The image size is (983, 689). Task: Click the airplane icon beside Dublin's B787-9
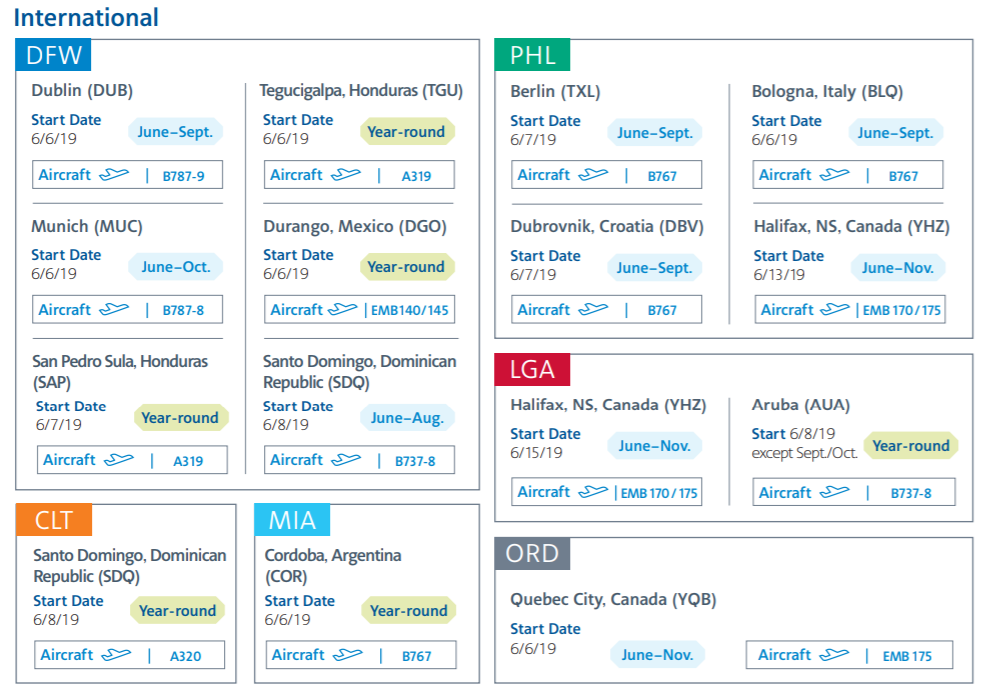(113, 175)
